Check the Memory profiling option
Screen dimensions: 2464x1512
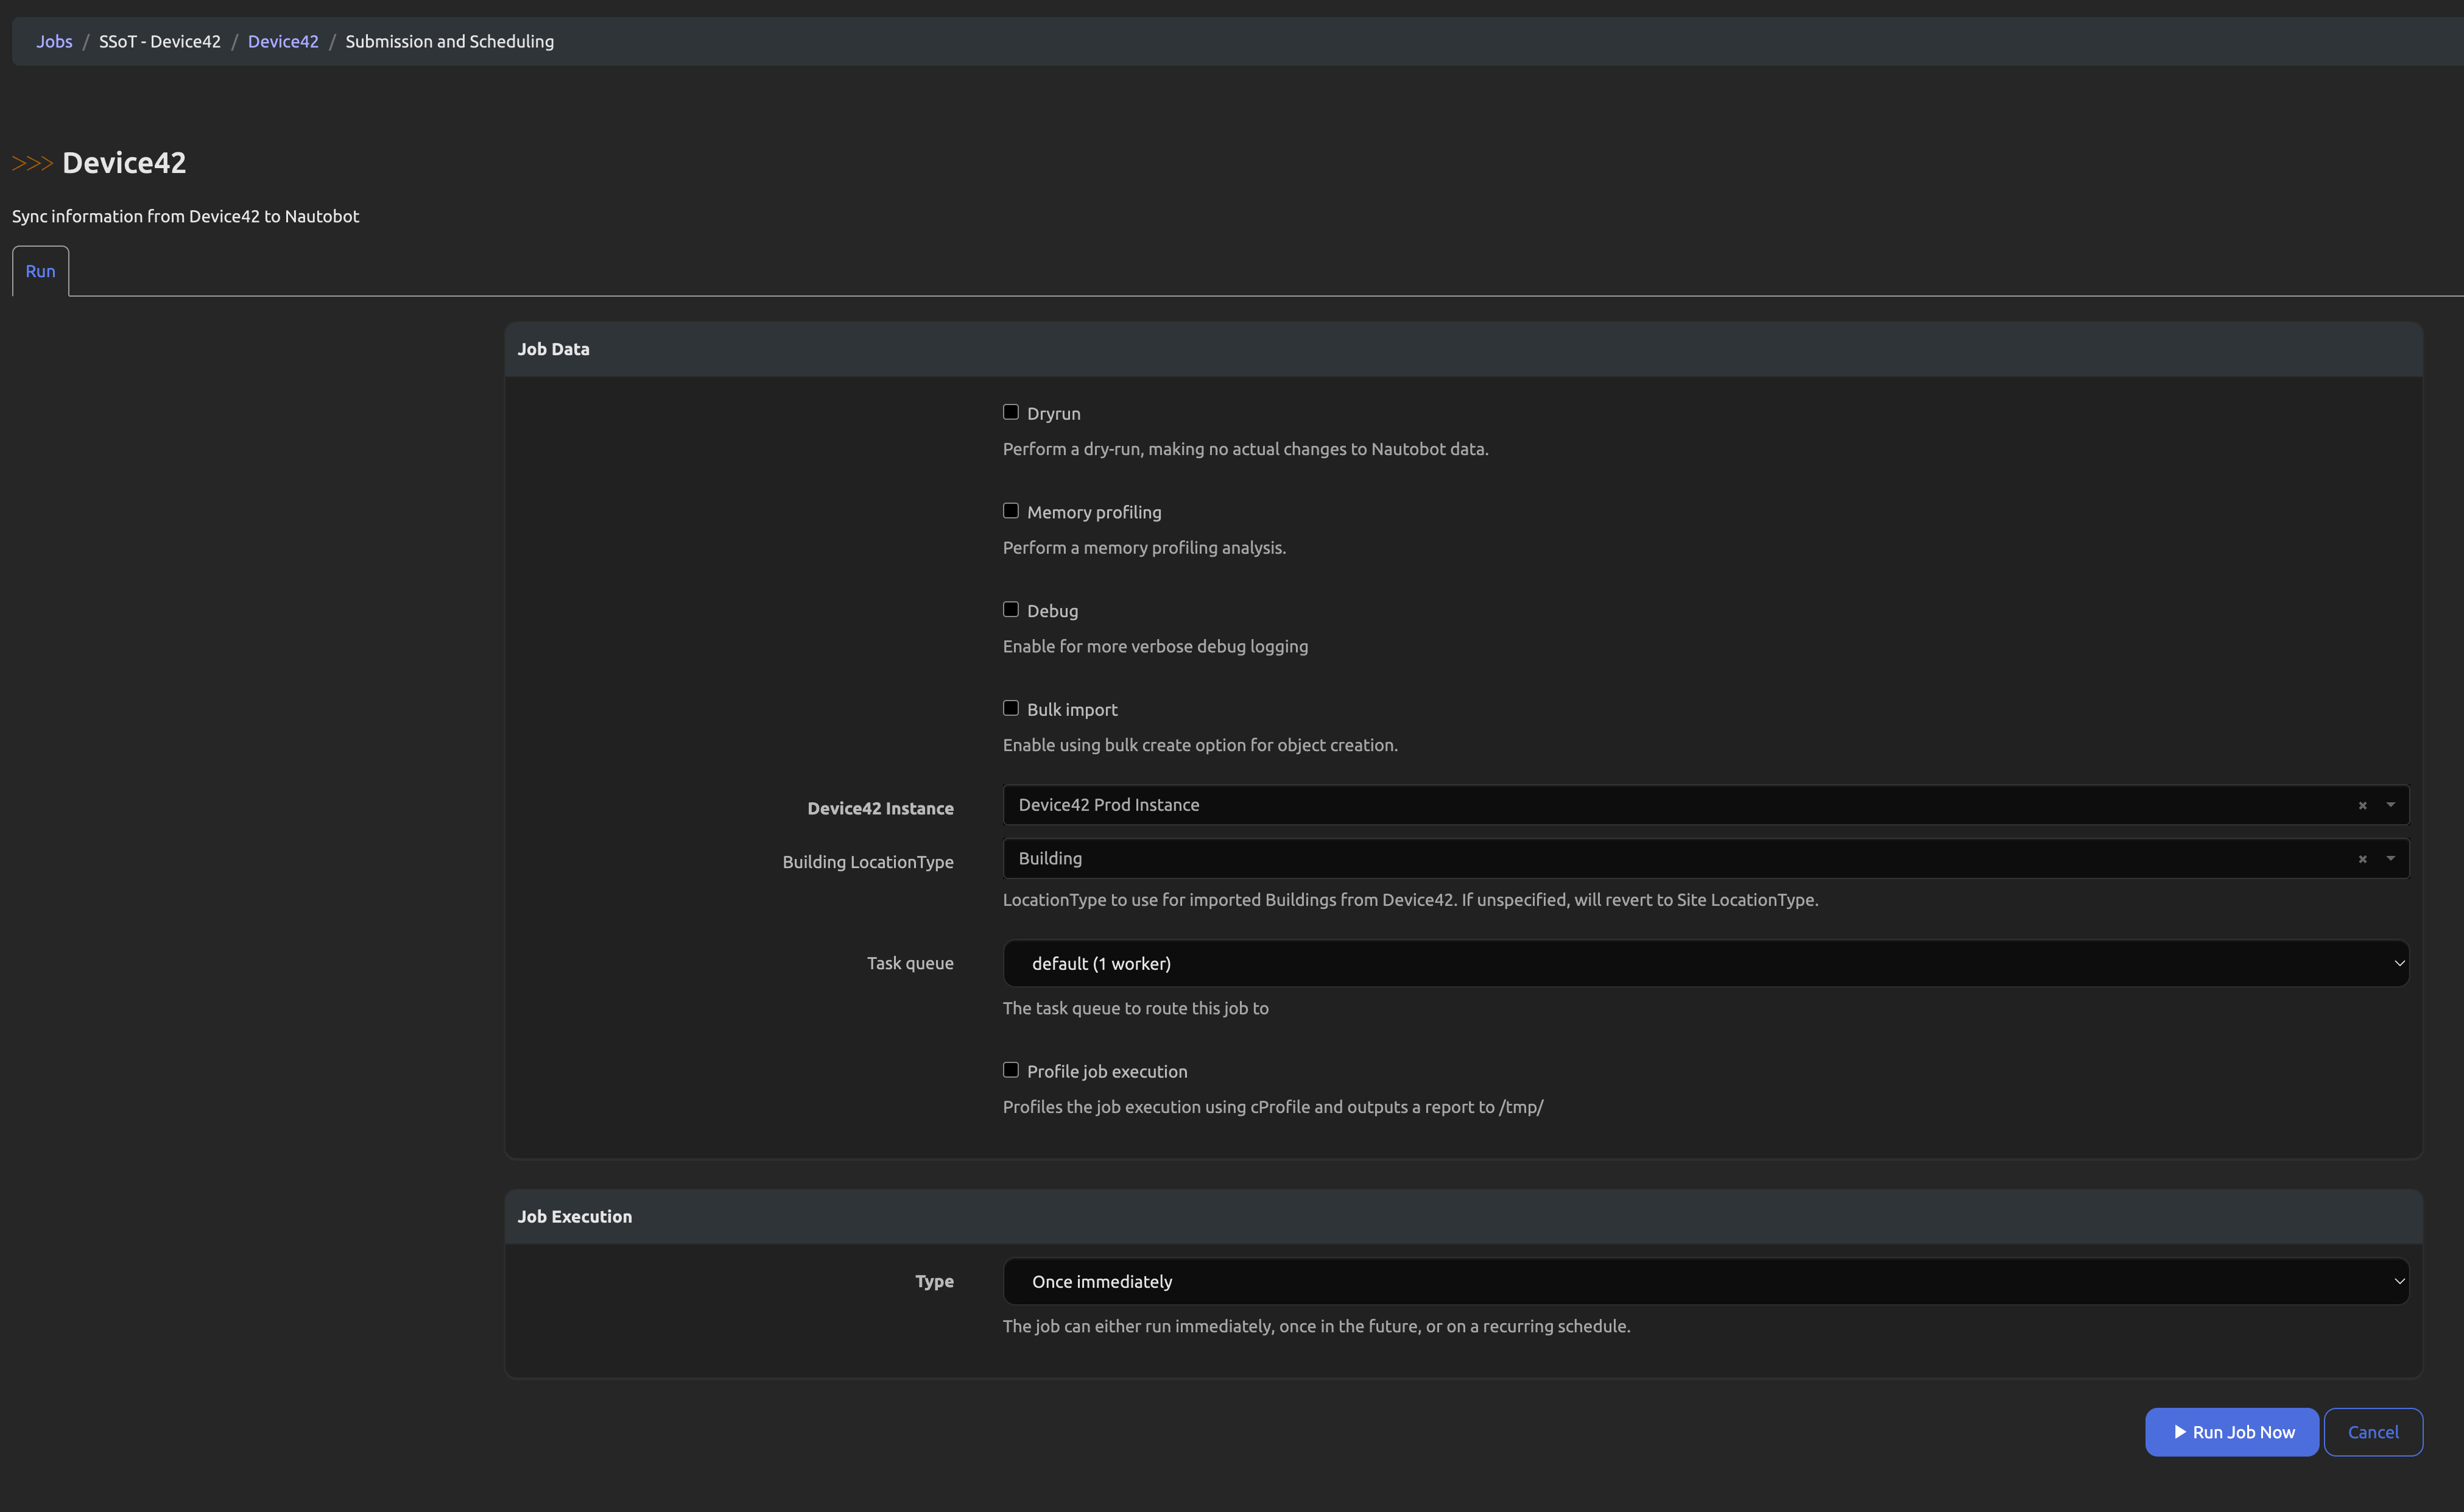(x=1011, y=511)
